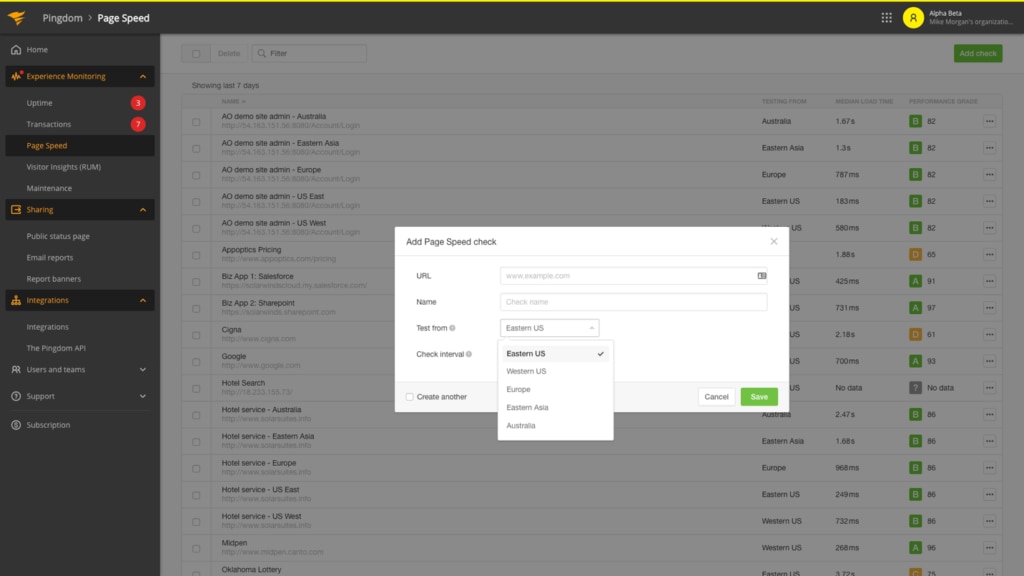Open the Page Speed sidebar item
Image resolution: width=1024 pixels, height=576 pixels.
[x=80, y=146]
